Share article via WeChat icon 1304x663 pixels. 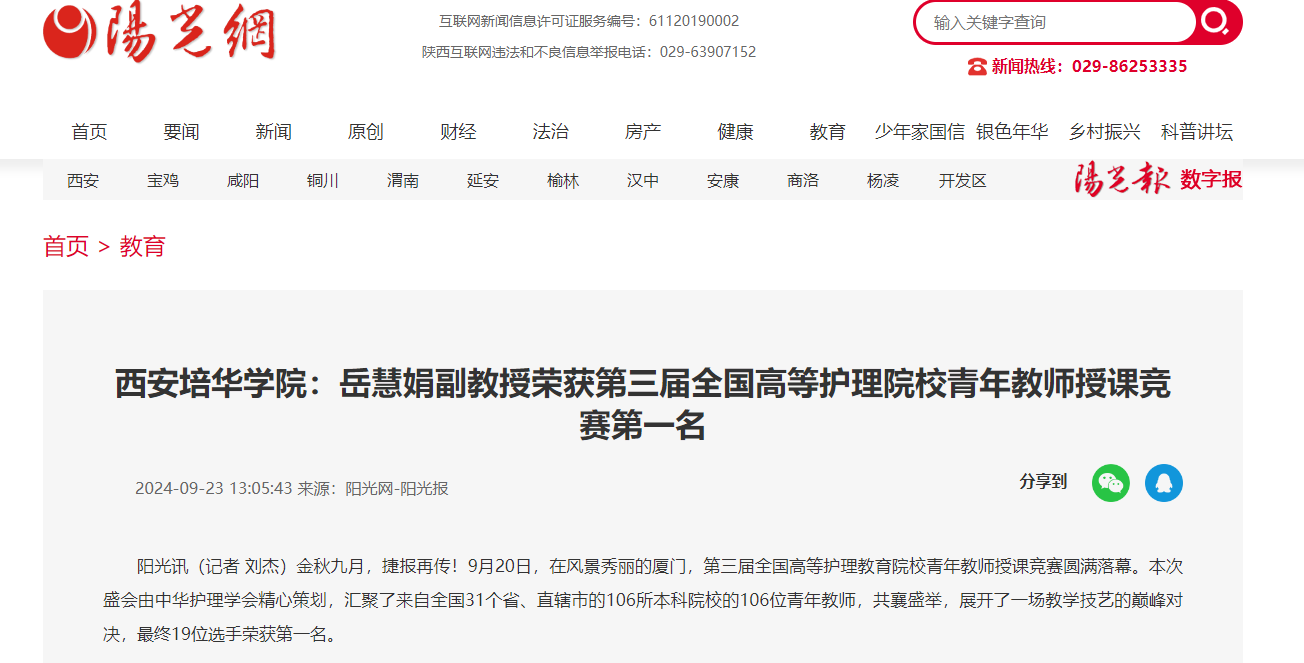point(1110,483)
